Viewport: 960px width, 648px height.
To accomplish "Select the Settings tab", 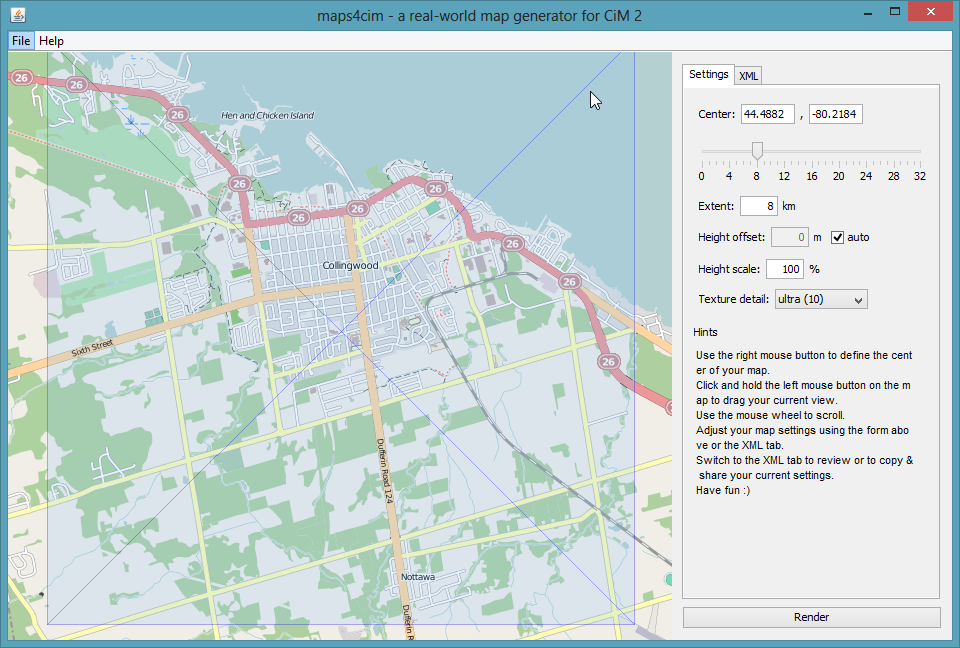I will click(708, 74).
